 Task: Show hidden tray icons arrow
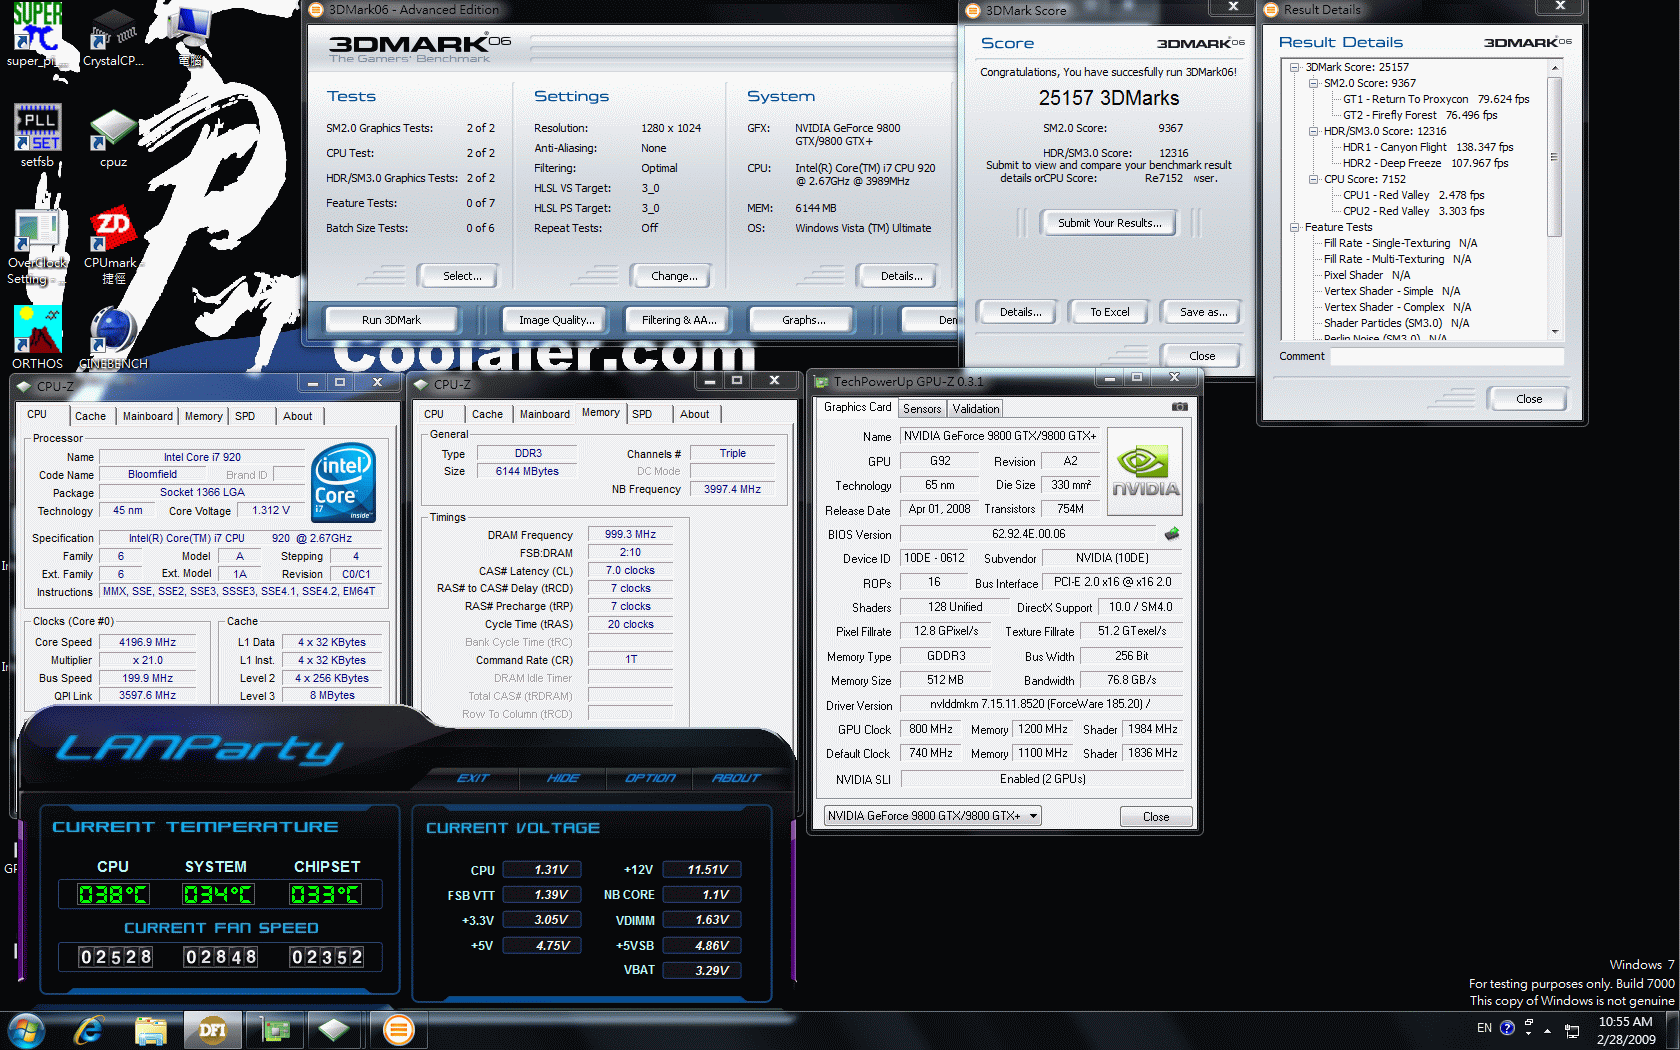1548,1030
